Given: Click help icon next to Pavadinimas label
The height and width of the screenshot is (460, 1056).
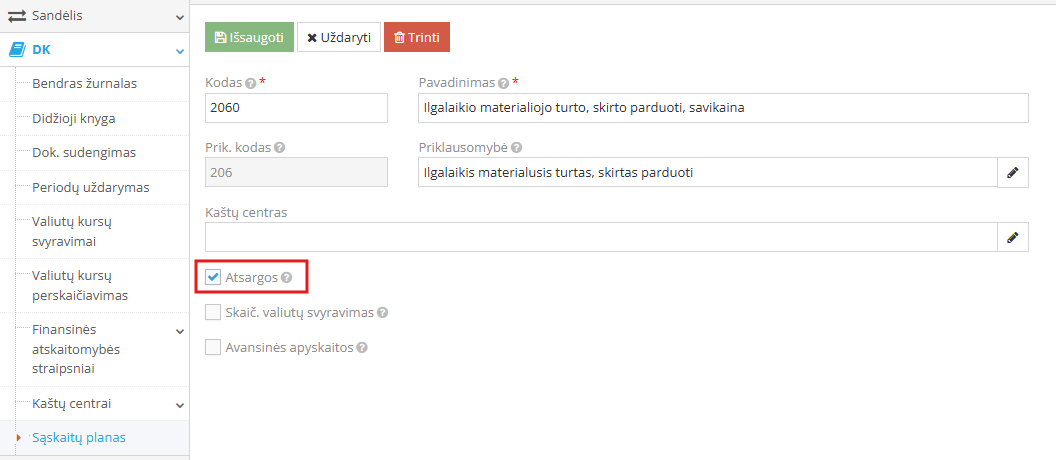Looking at the screenshot, I should [x=502, y=84].
